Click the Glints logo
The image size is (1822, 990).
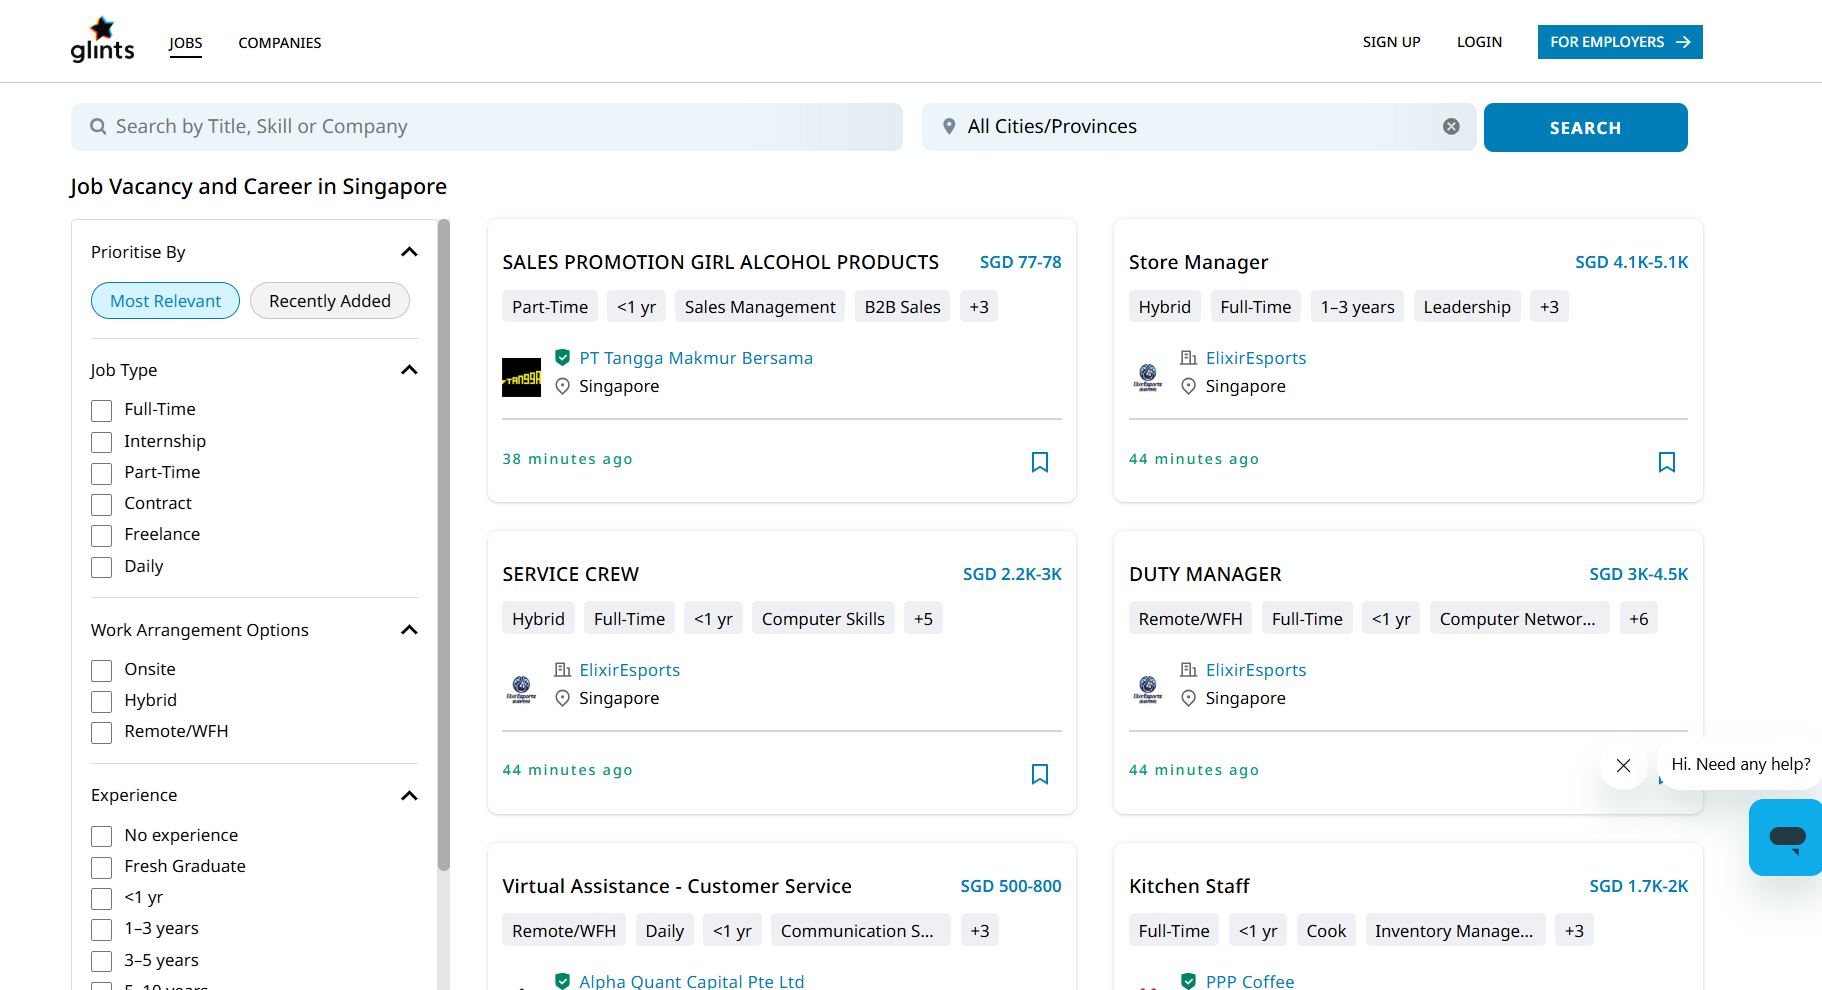tap(102, 40)
